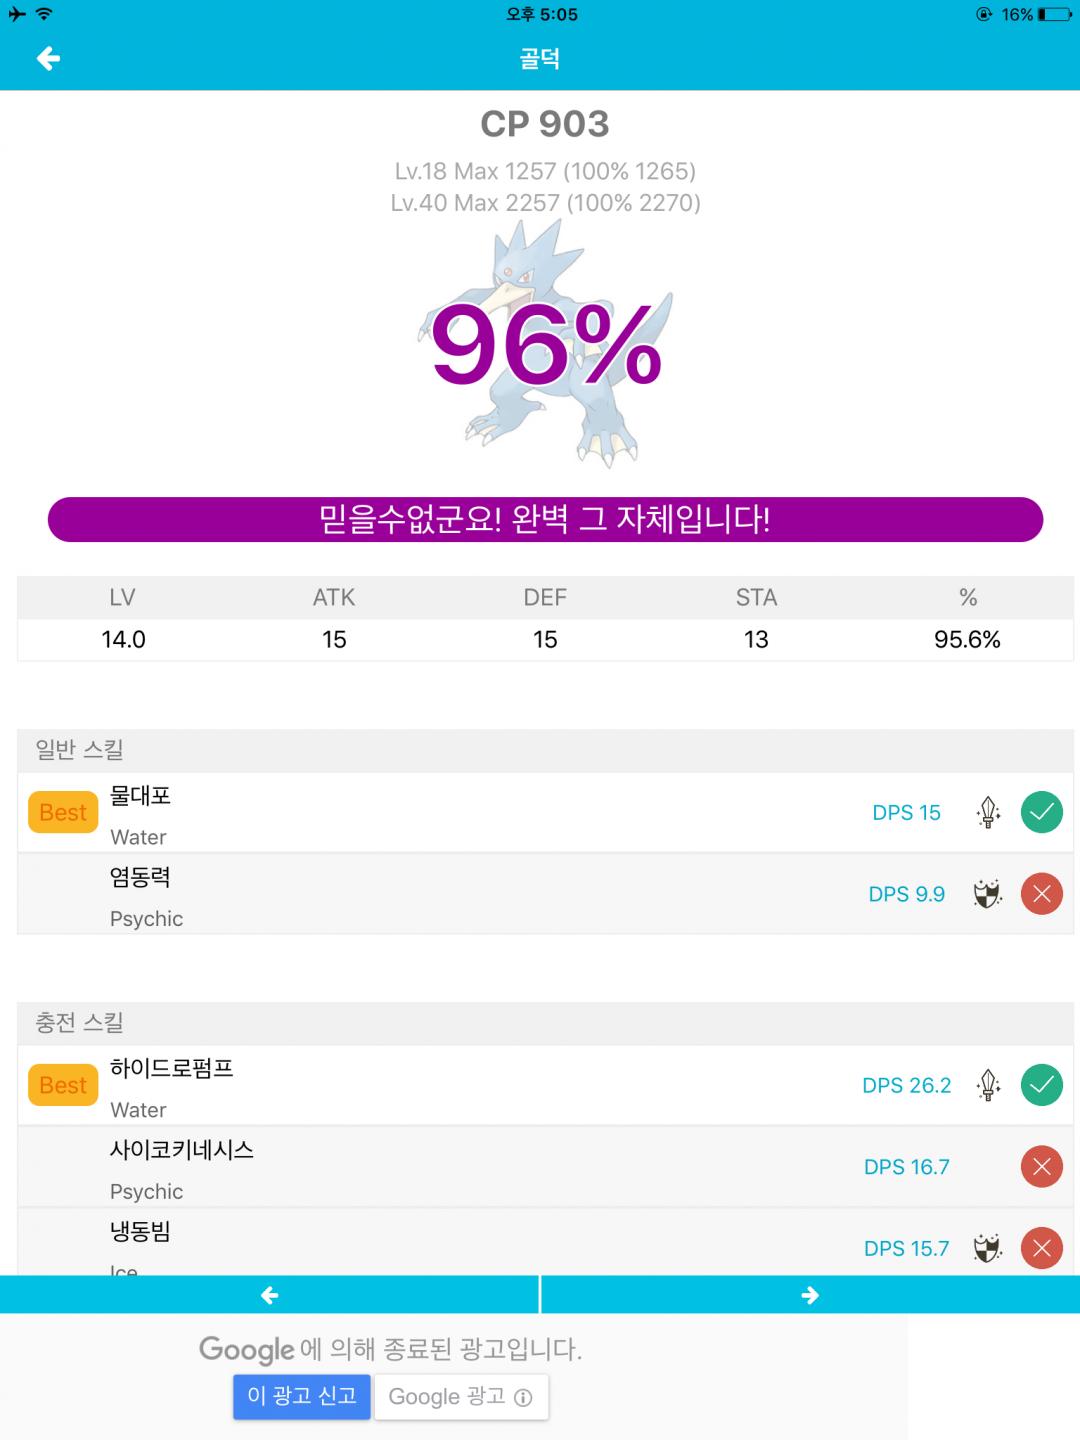Tap the sword icon beside 물대포
1080x1440 pixels.
(988, 812)
